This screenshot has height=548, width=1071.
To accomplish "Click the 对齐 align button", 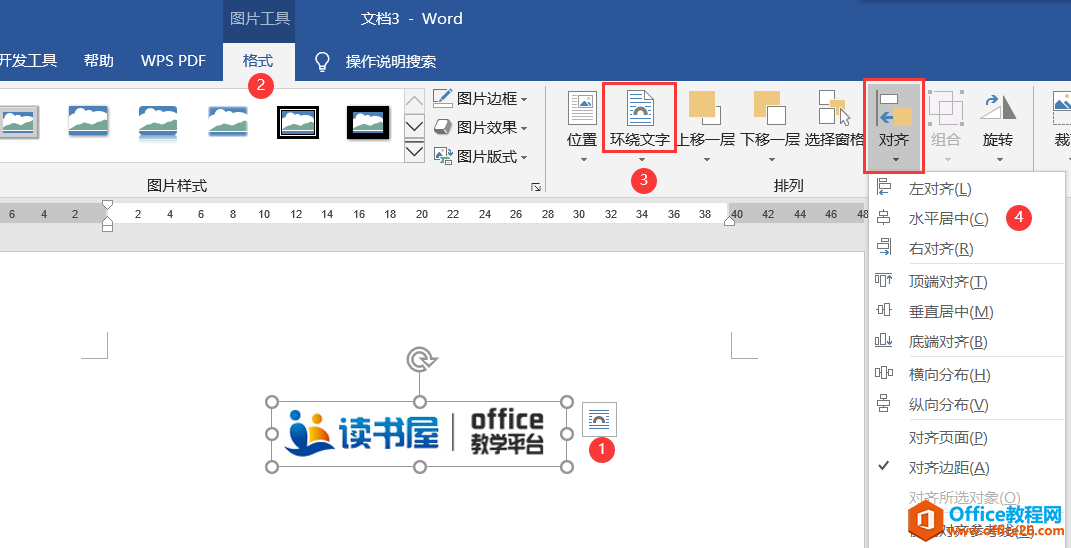I will (x=894, y=126).
